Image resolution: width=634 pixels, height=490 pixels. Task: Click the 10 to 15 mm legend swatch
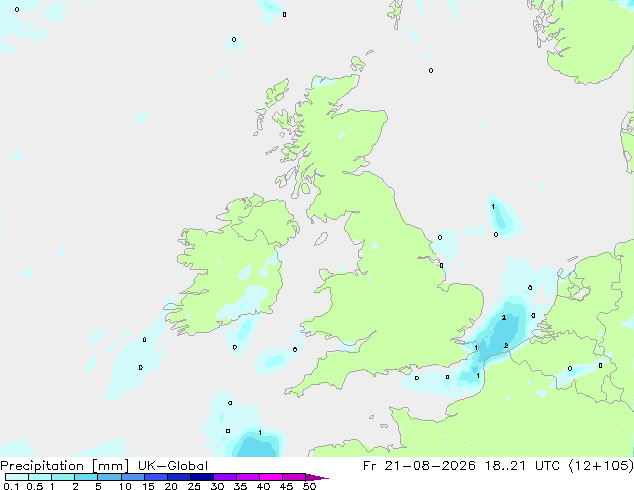coord(133,477)
